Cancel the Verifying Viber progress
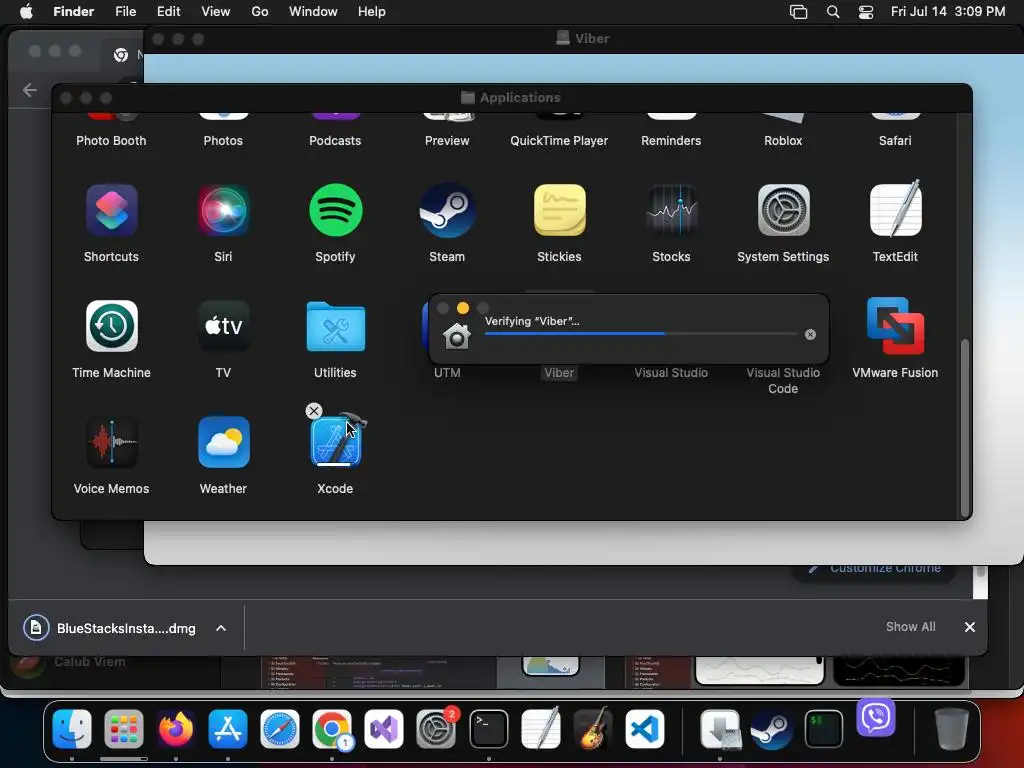 pos(810,334)
